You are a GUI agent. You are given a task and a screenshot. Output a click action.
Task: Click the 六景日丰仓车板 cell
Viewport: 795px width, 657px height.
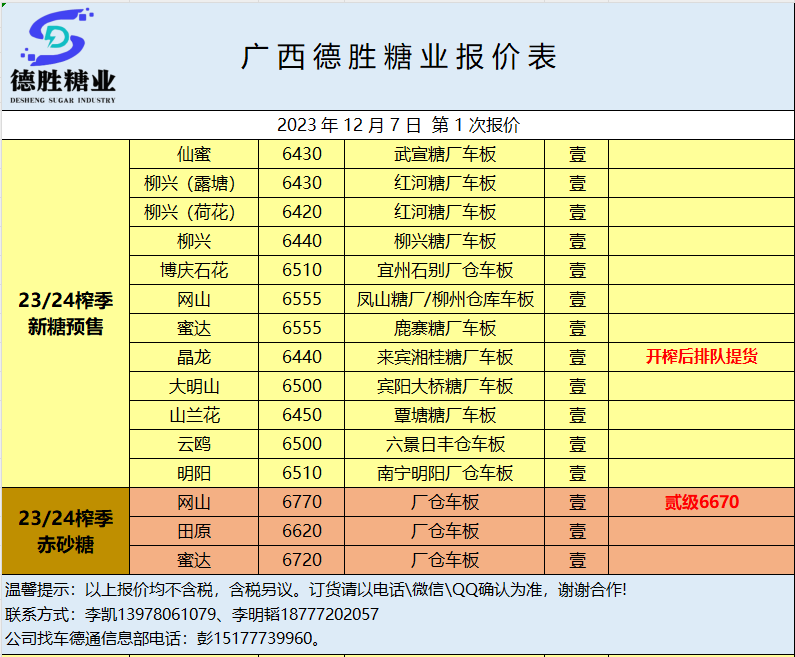(x=445, y=444)
